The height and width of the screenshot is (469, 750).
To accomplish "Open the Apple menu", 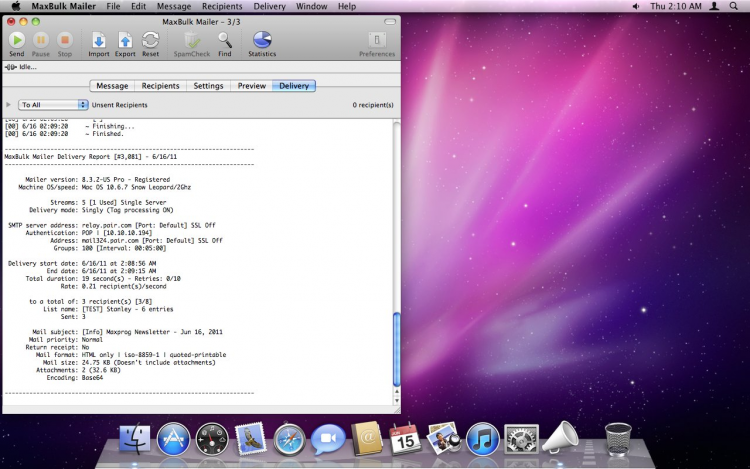I will (16, 6).
